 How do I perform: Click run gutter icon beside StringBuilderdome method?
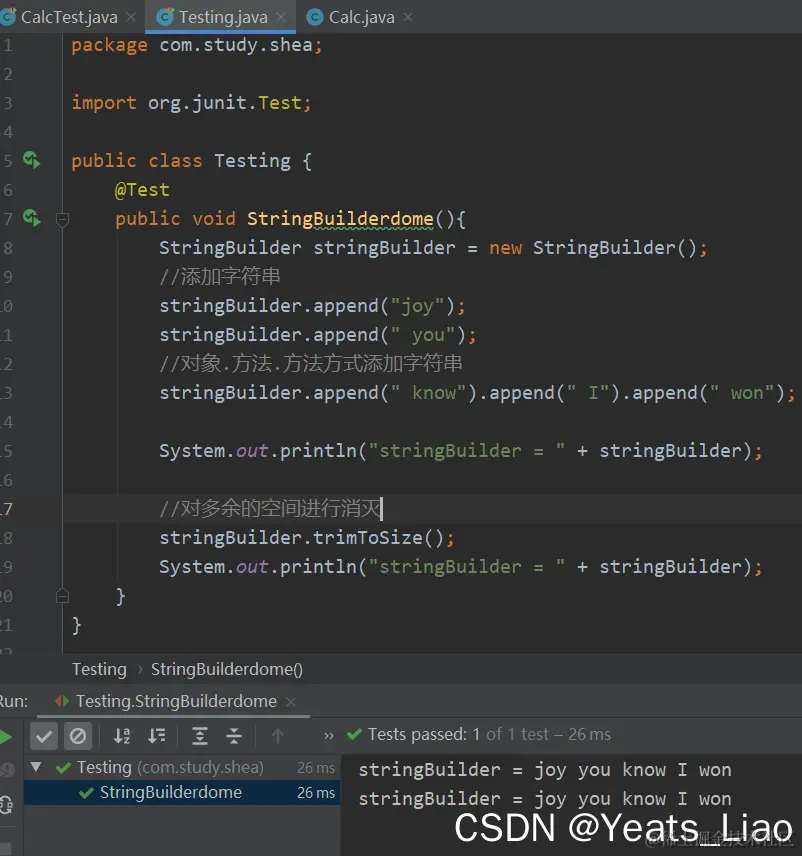[x=32, y=218]
